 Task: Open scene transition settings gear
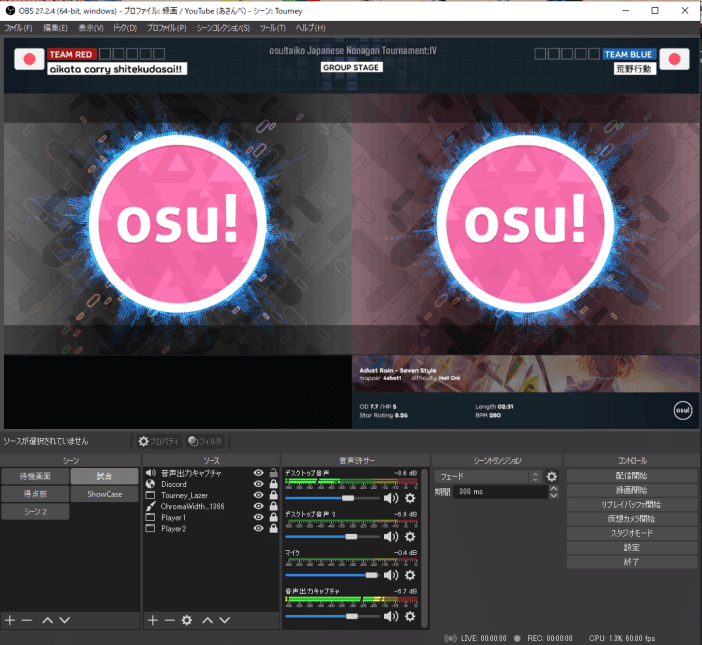(x=552, y=476)
